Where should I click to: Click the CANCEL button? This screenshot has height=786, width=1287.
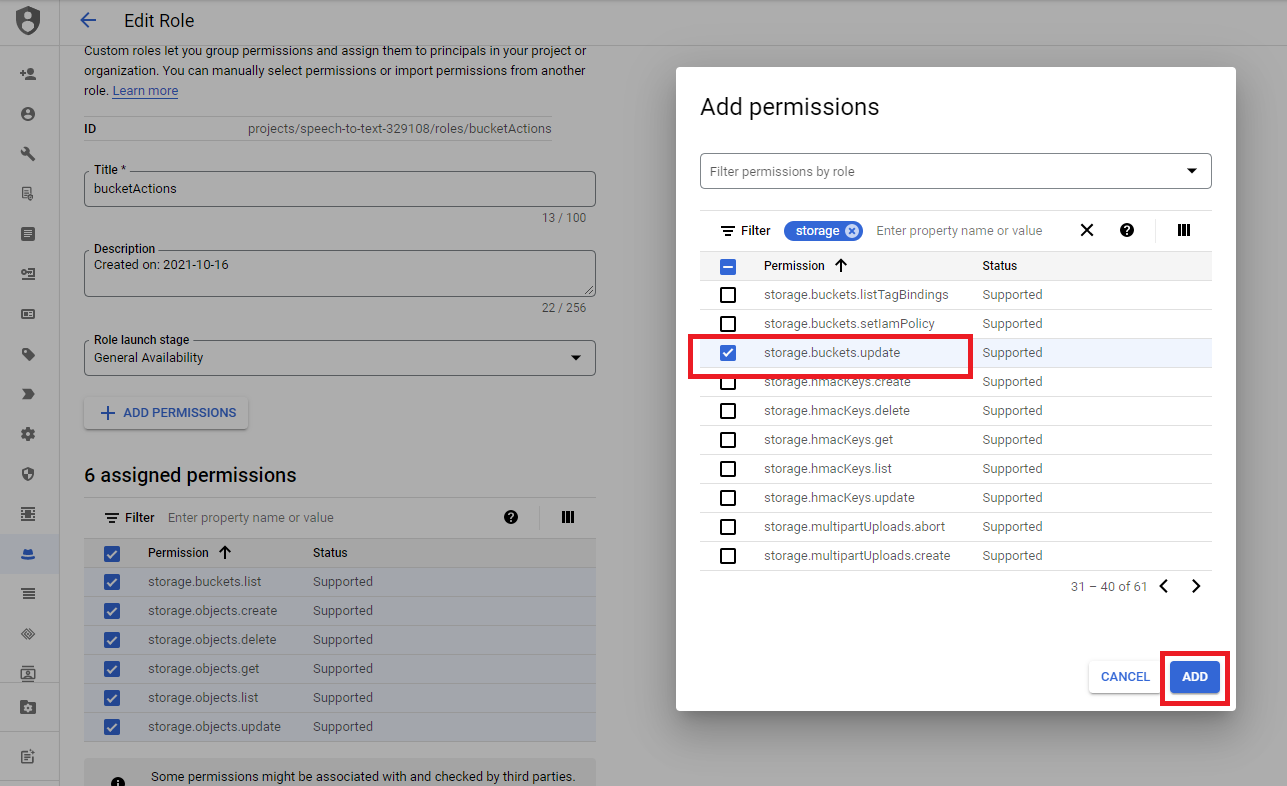(x=1125, y=677)
